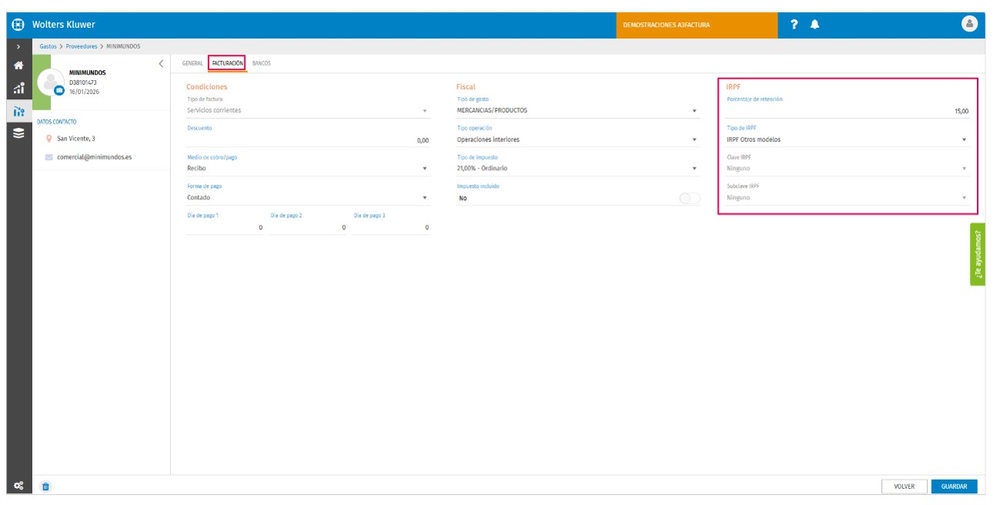This screenshot has height=505, width=1000.
Task: Toggle Impuesto incluido switch
Action: click(689, 198)
